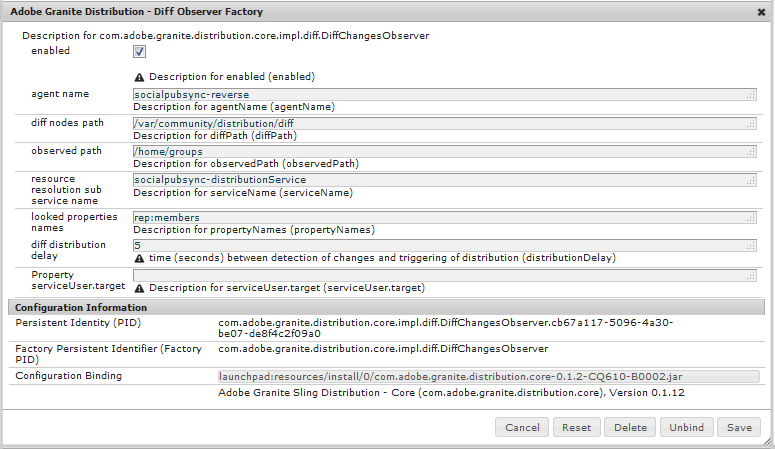
Task: Click the 'observed path' label
Action: (66, 151)
